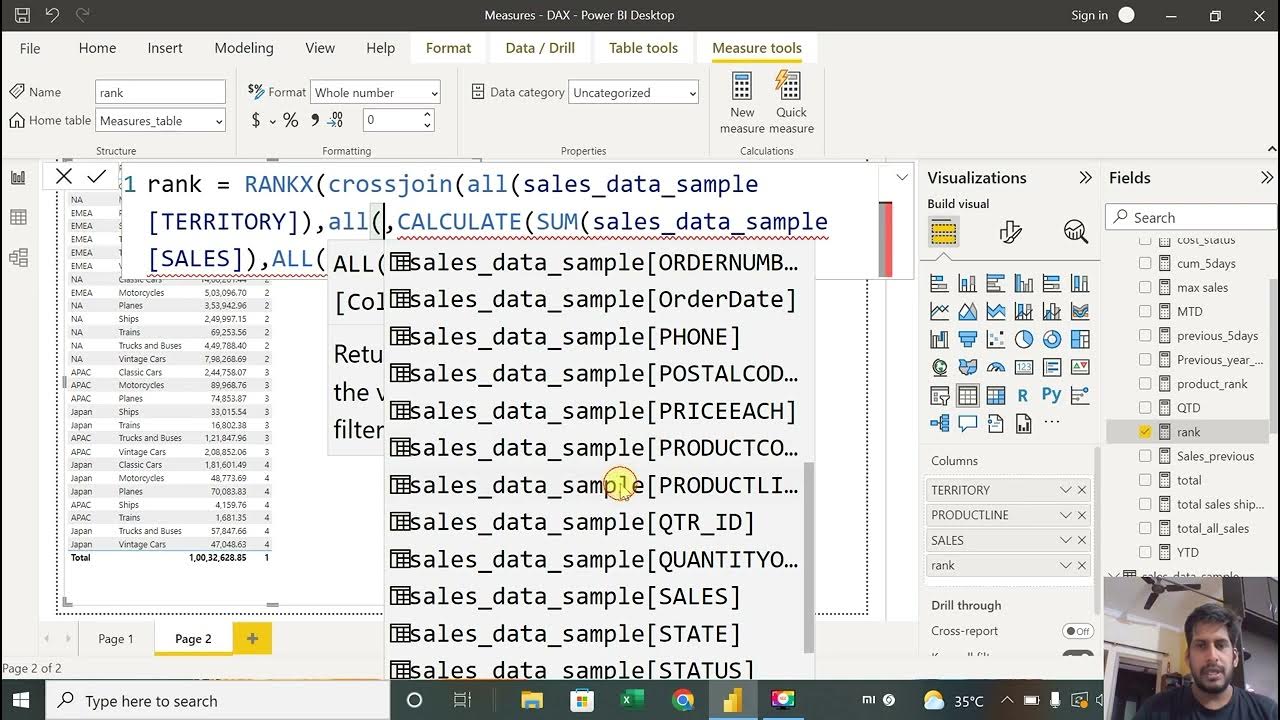Open the Home table dropdown
This screenshot has width=1280, height=720.
pos(161,121)
